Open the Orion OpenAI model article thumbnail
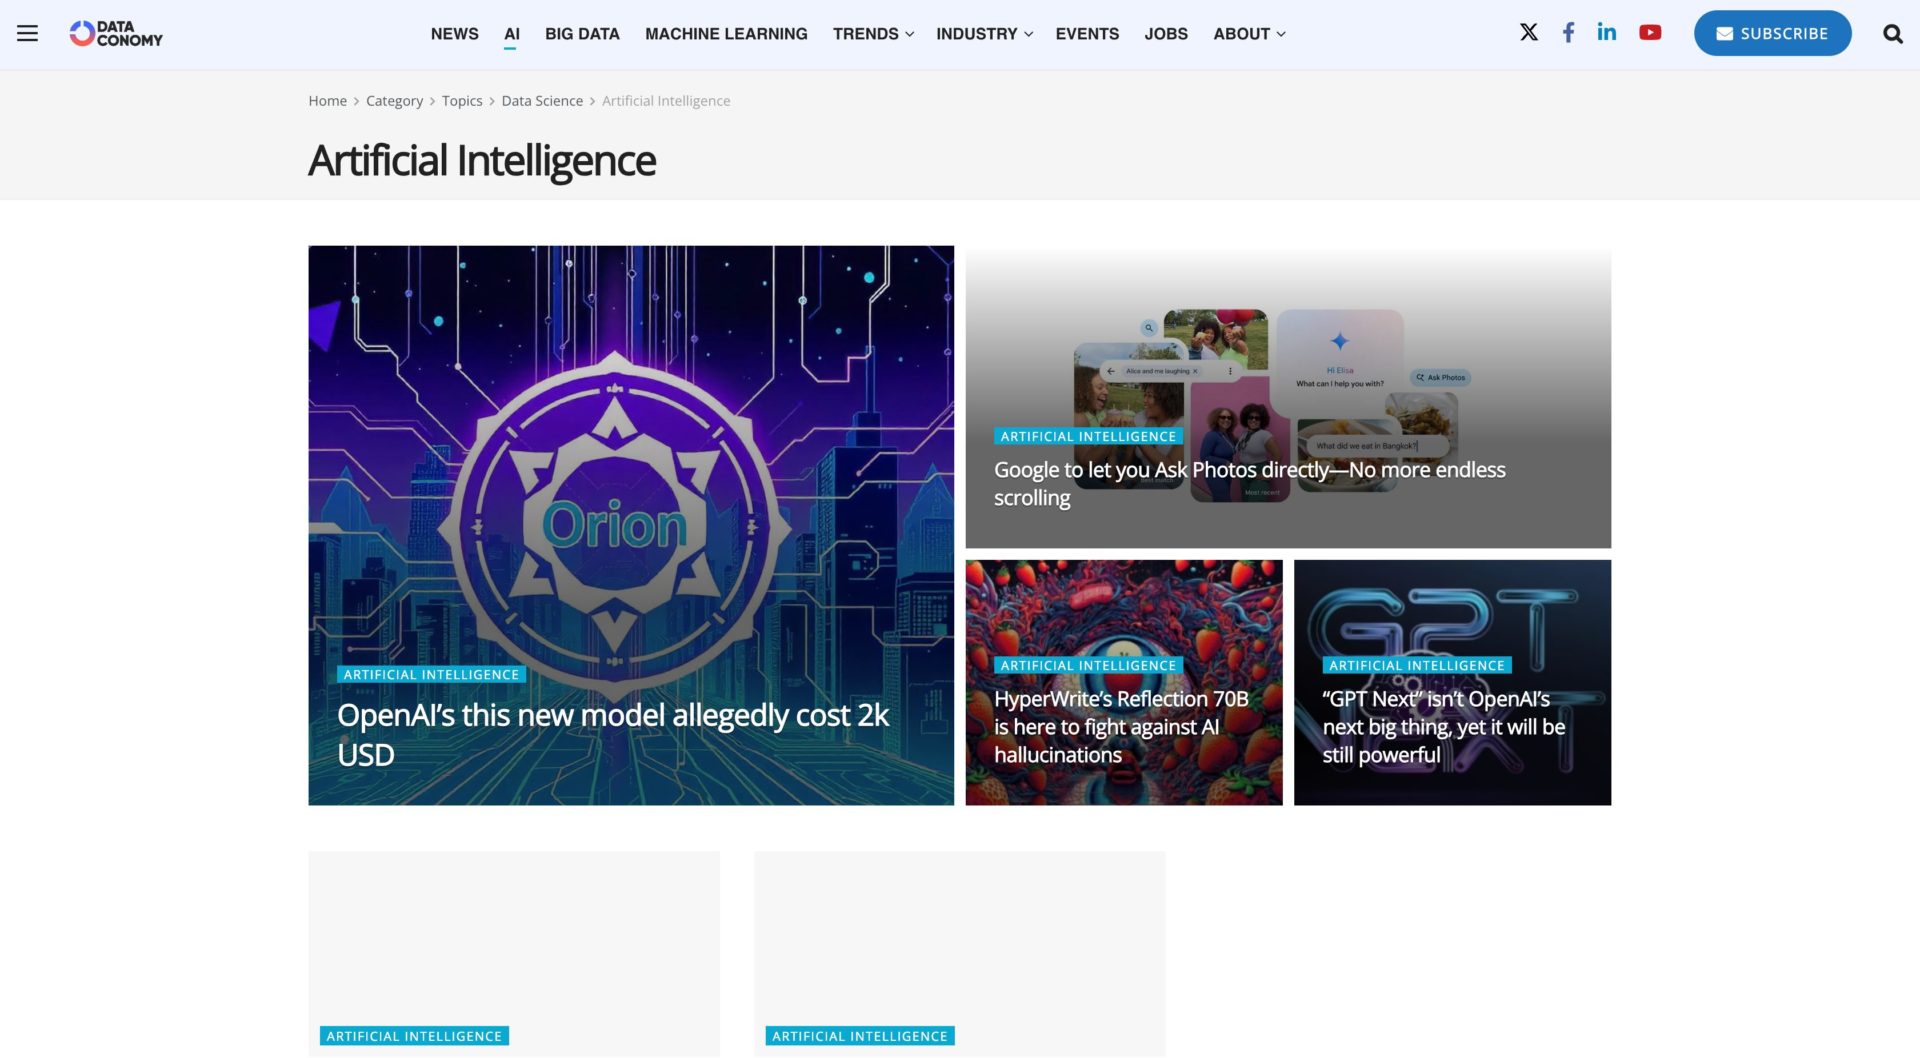This screenshot has height=1058, width=1920. pyautogui.click(x=631, y=525)
